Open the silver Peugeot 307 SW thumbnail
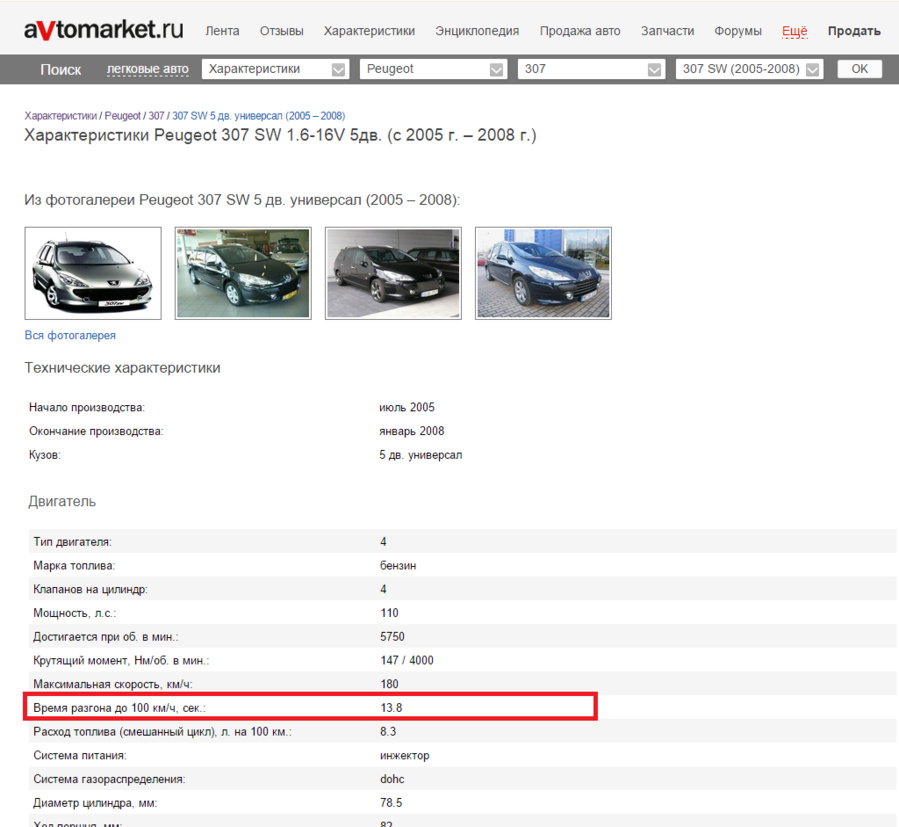This screenshot has height=827, width=899. click(x=93, y=273)
